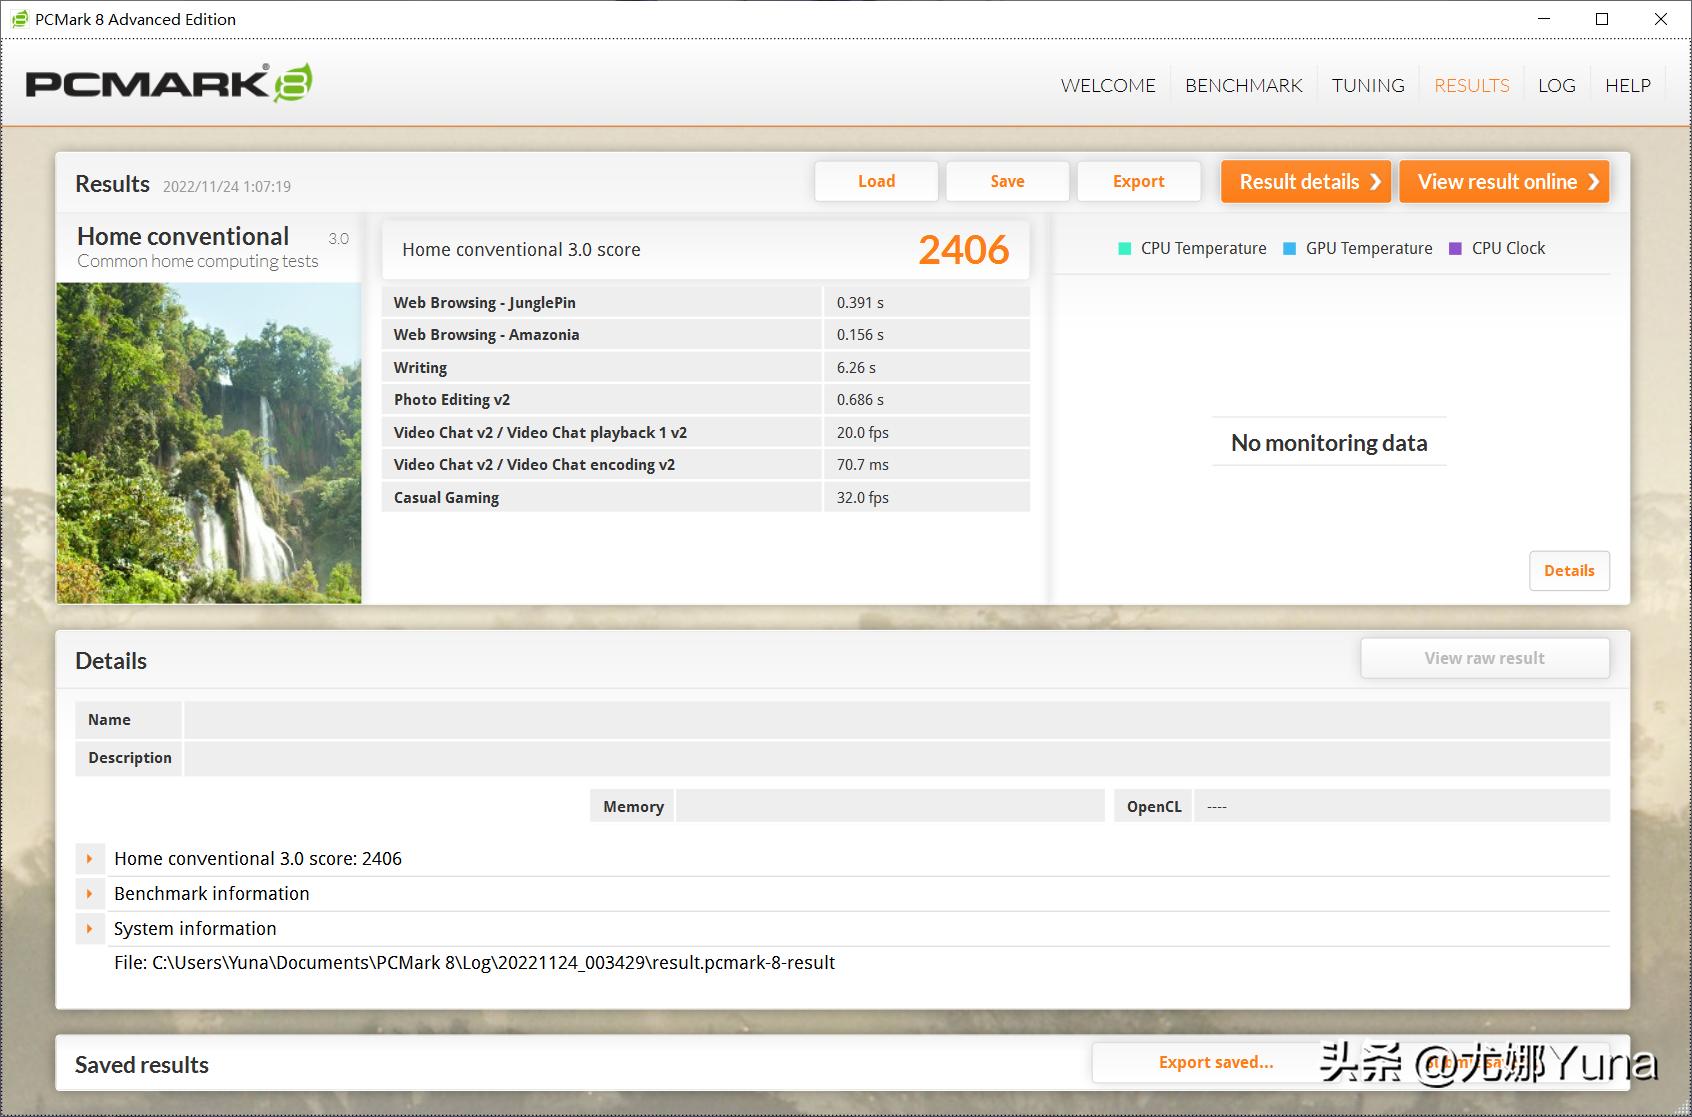Screen dimensions: 1692x1117
Task: Click the CPU Temperature legend label
Action: tap(1203, 249)
